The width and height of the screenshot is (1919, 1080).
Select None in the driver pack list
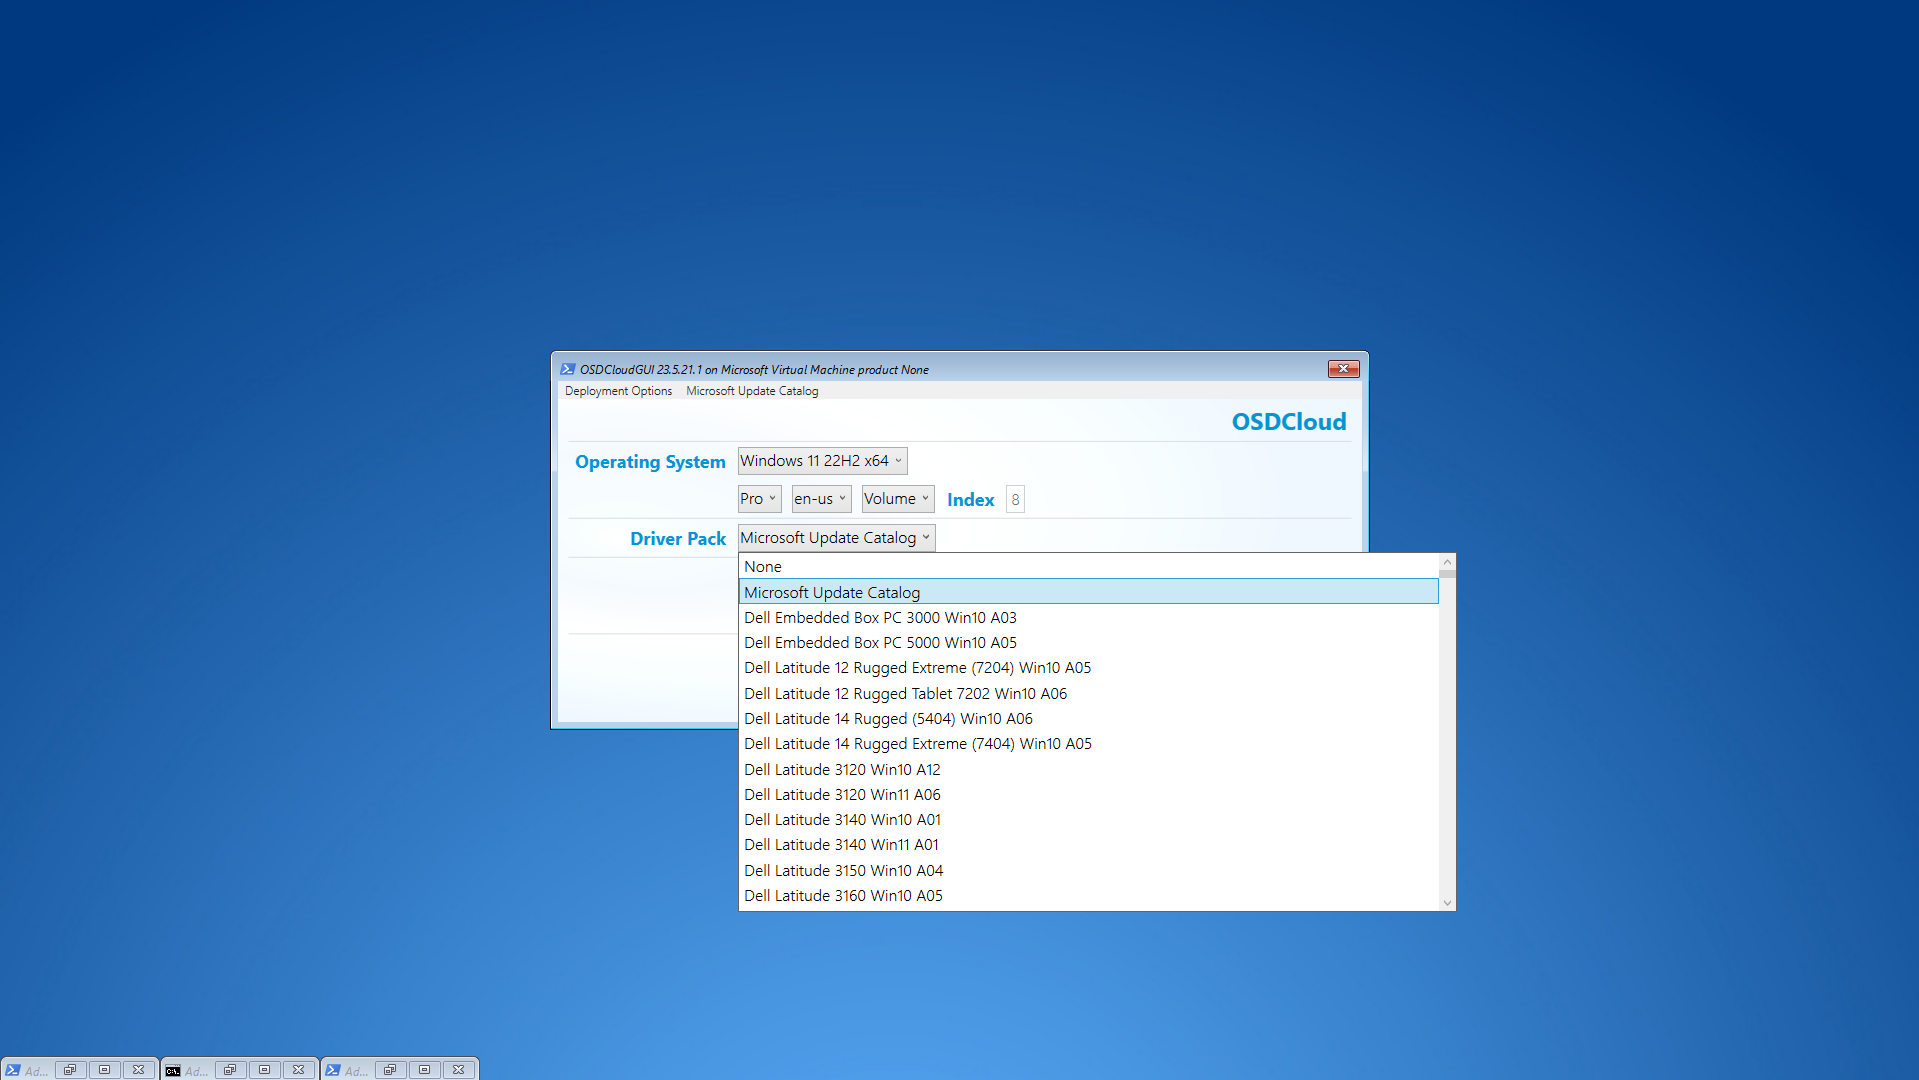(x=763, y=567)
